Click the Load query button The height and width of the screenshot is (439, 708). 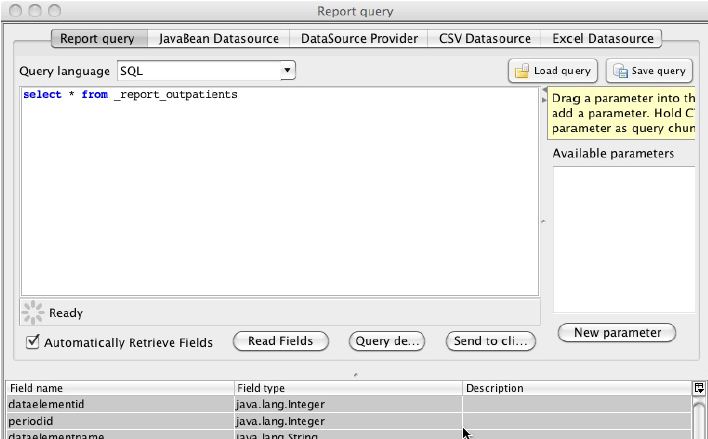click(x=553, y=71)
